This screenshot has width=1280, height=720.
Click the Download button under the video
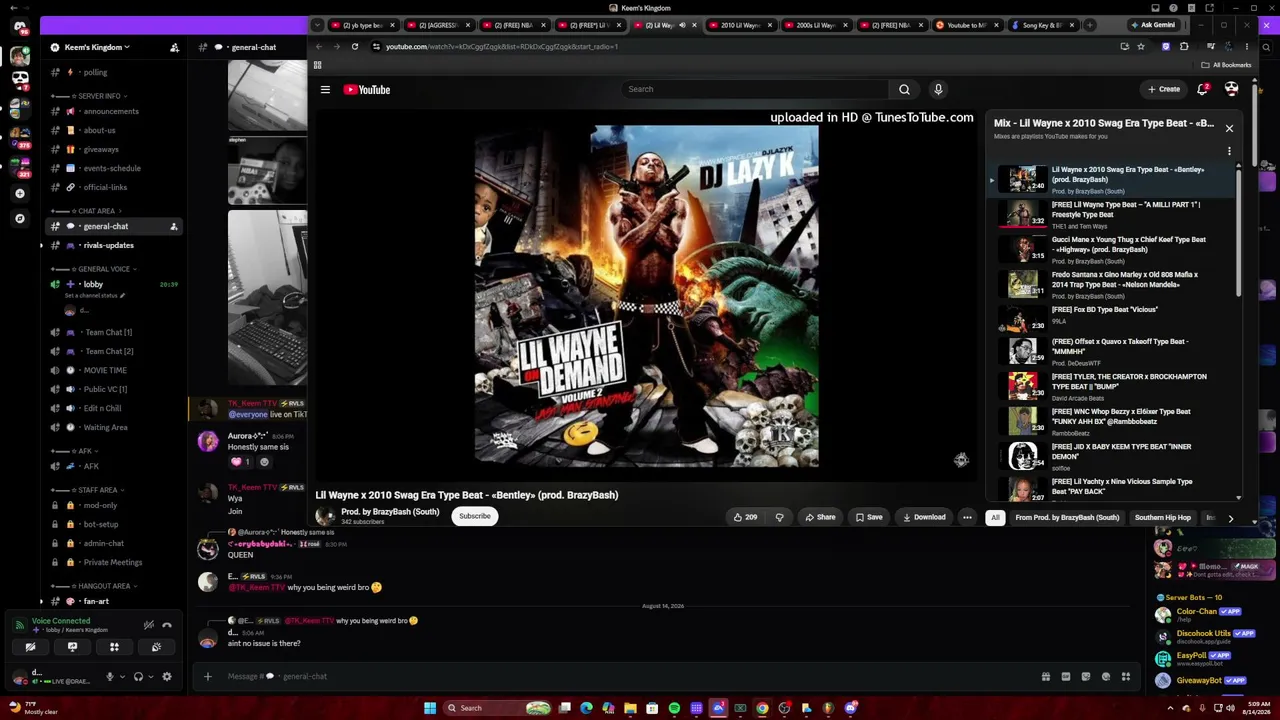[x=923, y=517]
